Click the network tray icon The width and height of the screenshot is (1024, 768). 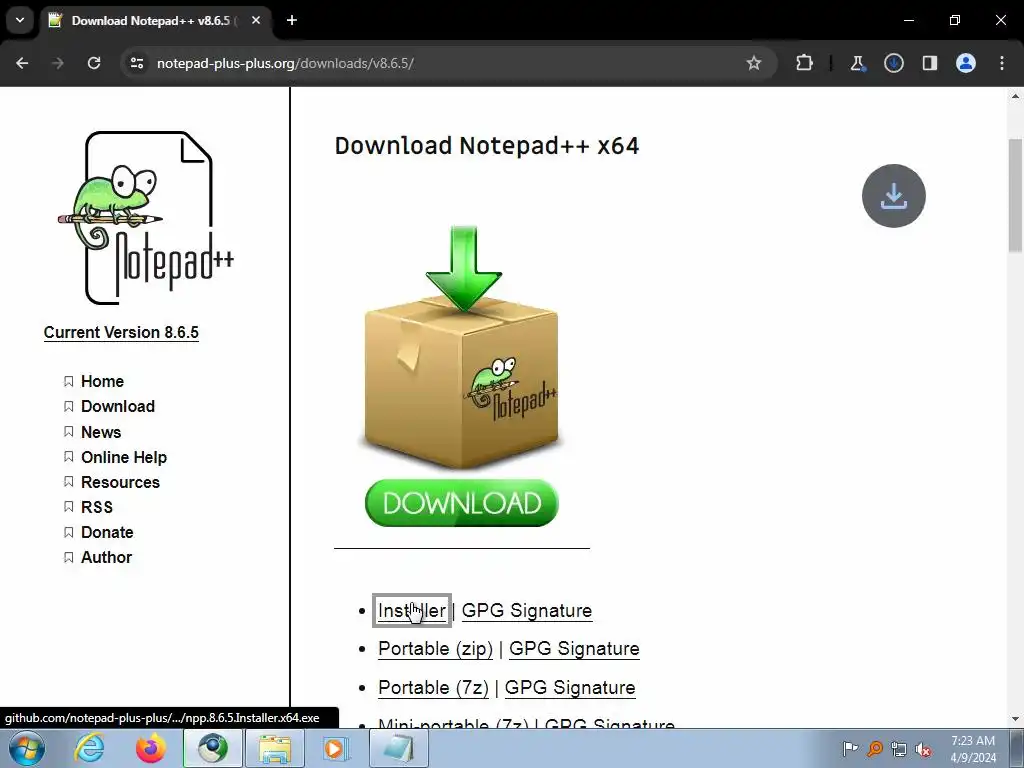[x=899, y=748]
